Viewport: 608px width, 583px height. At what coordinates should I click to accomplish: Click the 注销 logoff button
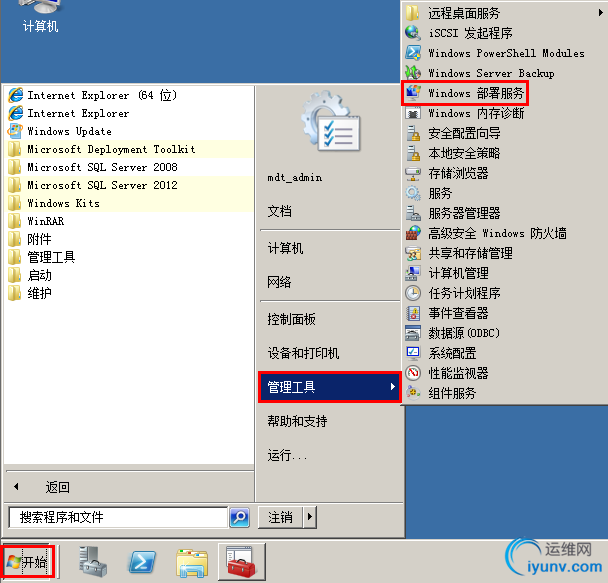[x=280, y=517]
